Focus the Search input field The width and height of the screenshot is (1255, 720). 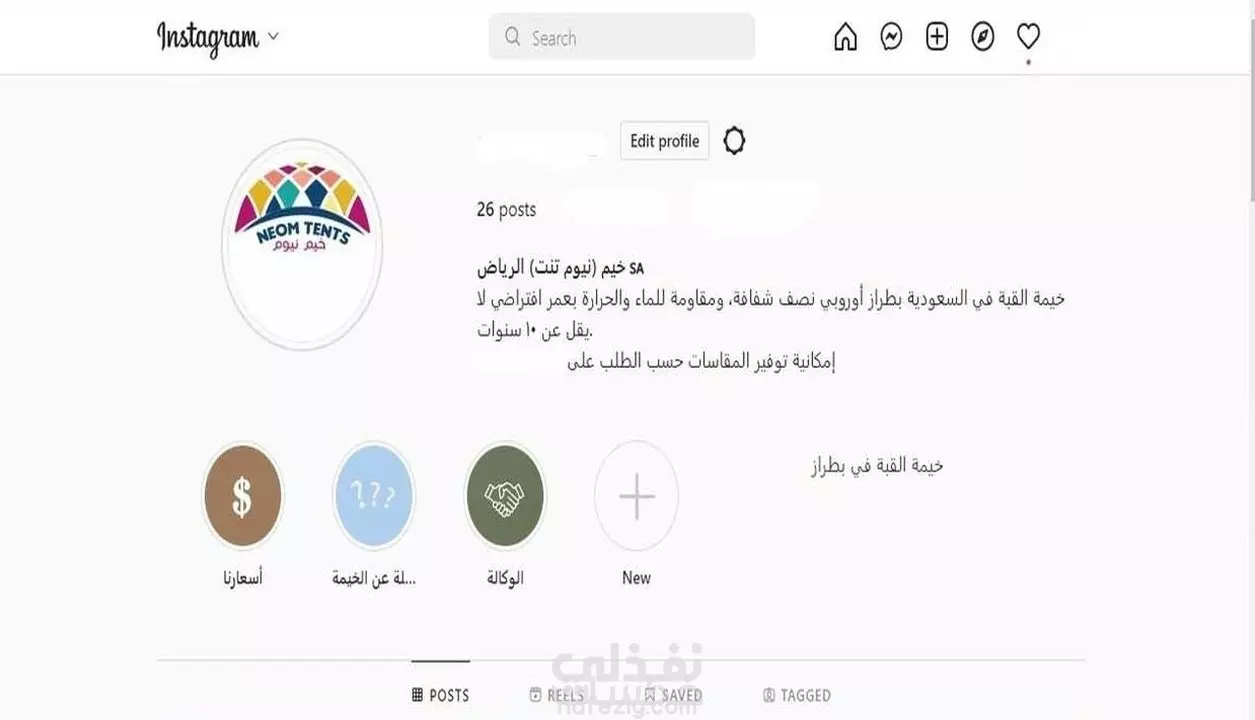pos(622,37)
